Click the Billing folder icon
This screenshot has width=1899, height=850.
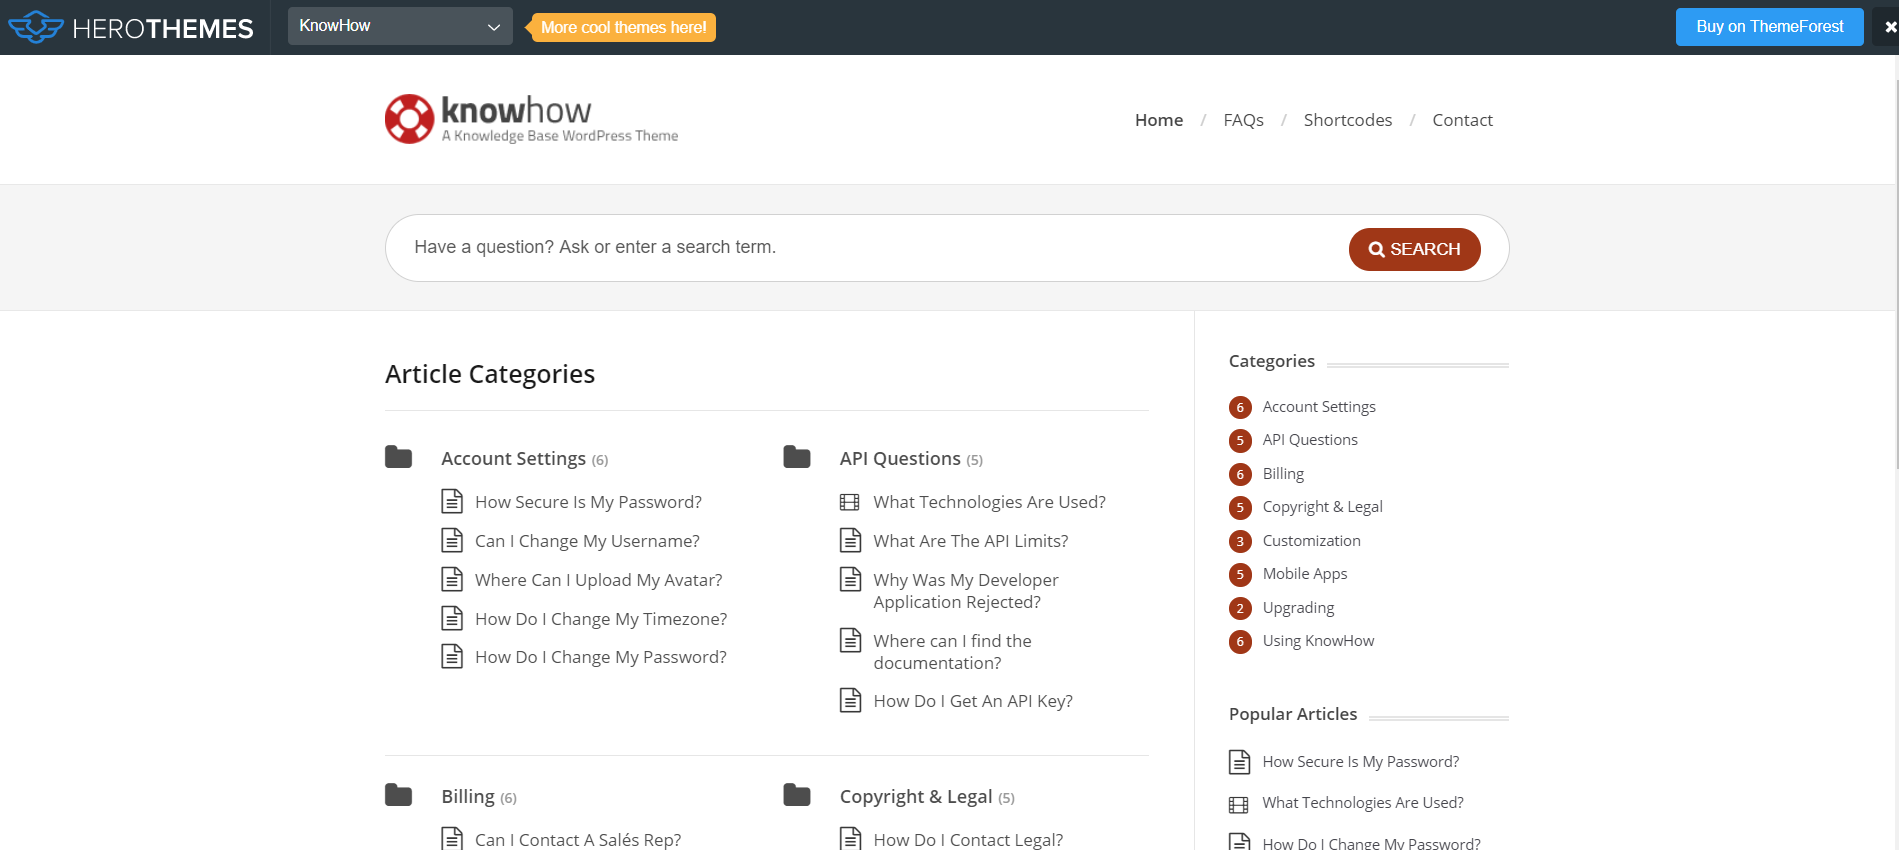(x=398, y=795)
